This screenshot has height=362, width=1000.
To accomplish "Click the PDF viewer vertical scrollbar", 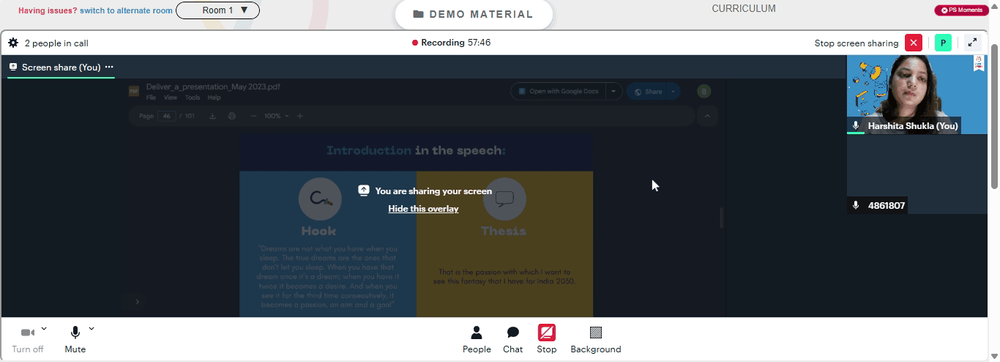I will click(722, 217).
